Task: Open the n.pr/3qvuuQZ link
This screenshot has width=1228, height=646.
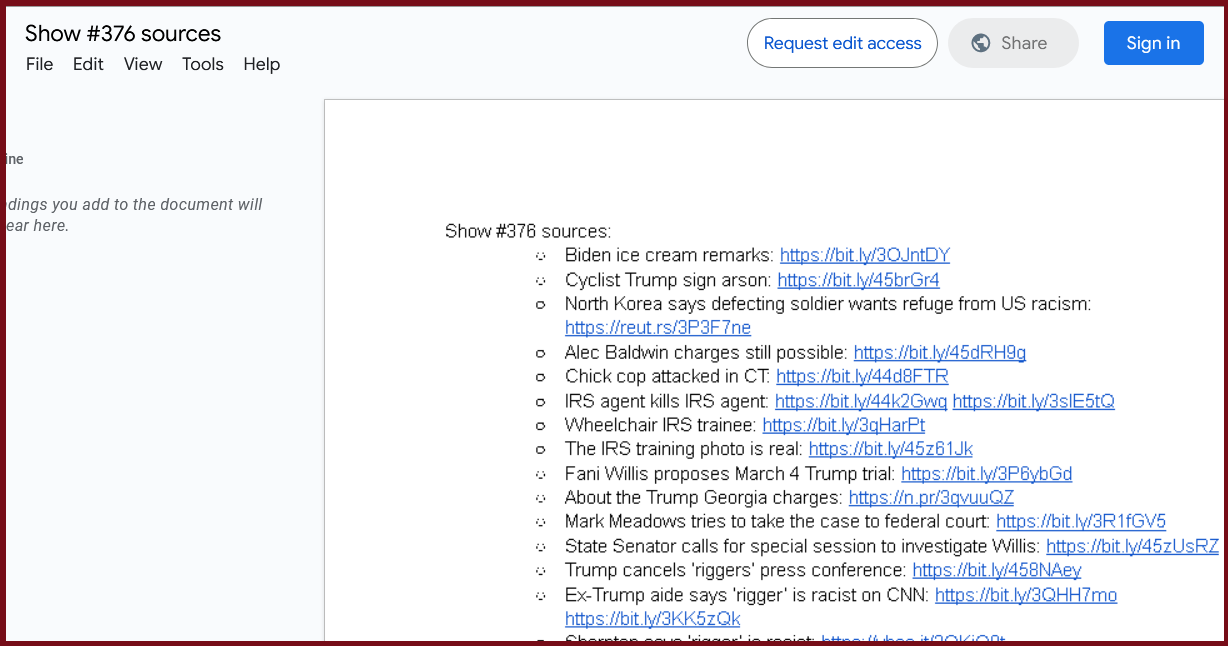Action: (932, 498)
